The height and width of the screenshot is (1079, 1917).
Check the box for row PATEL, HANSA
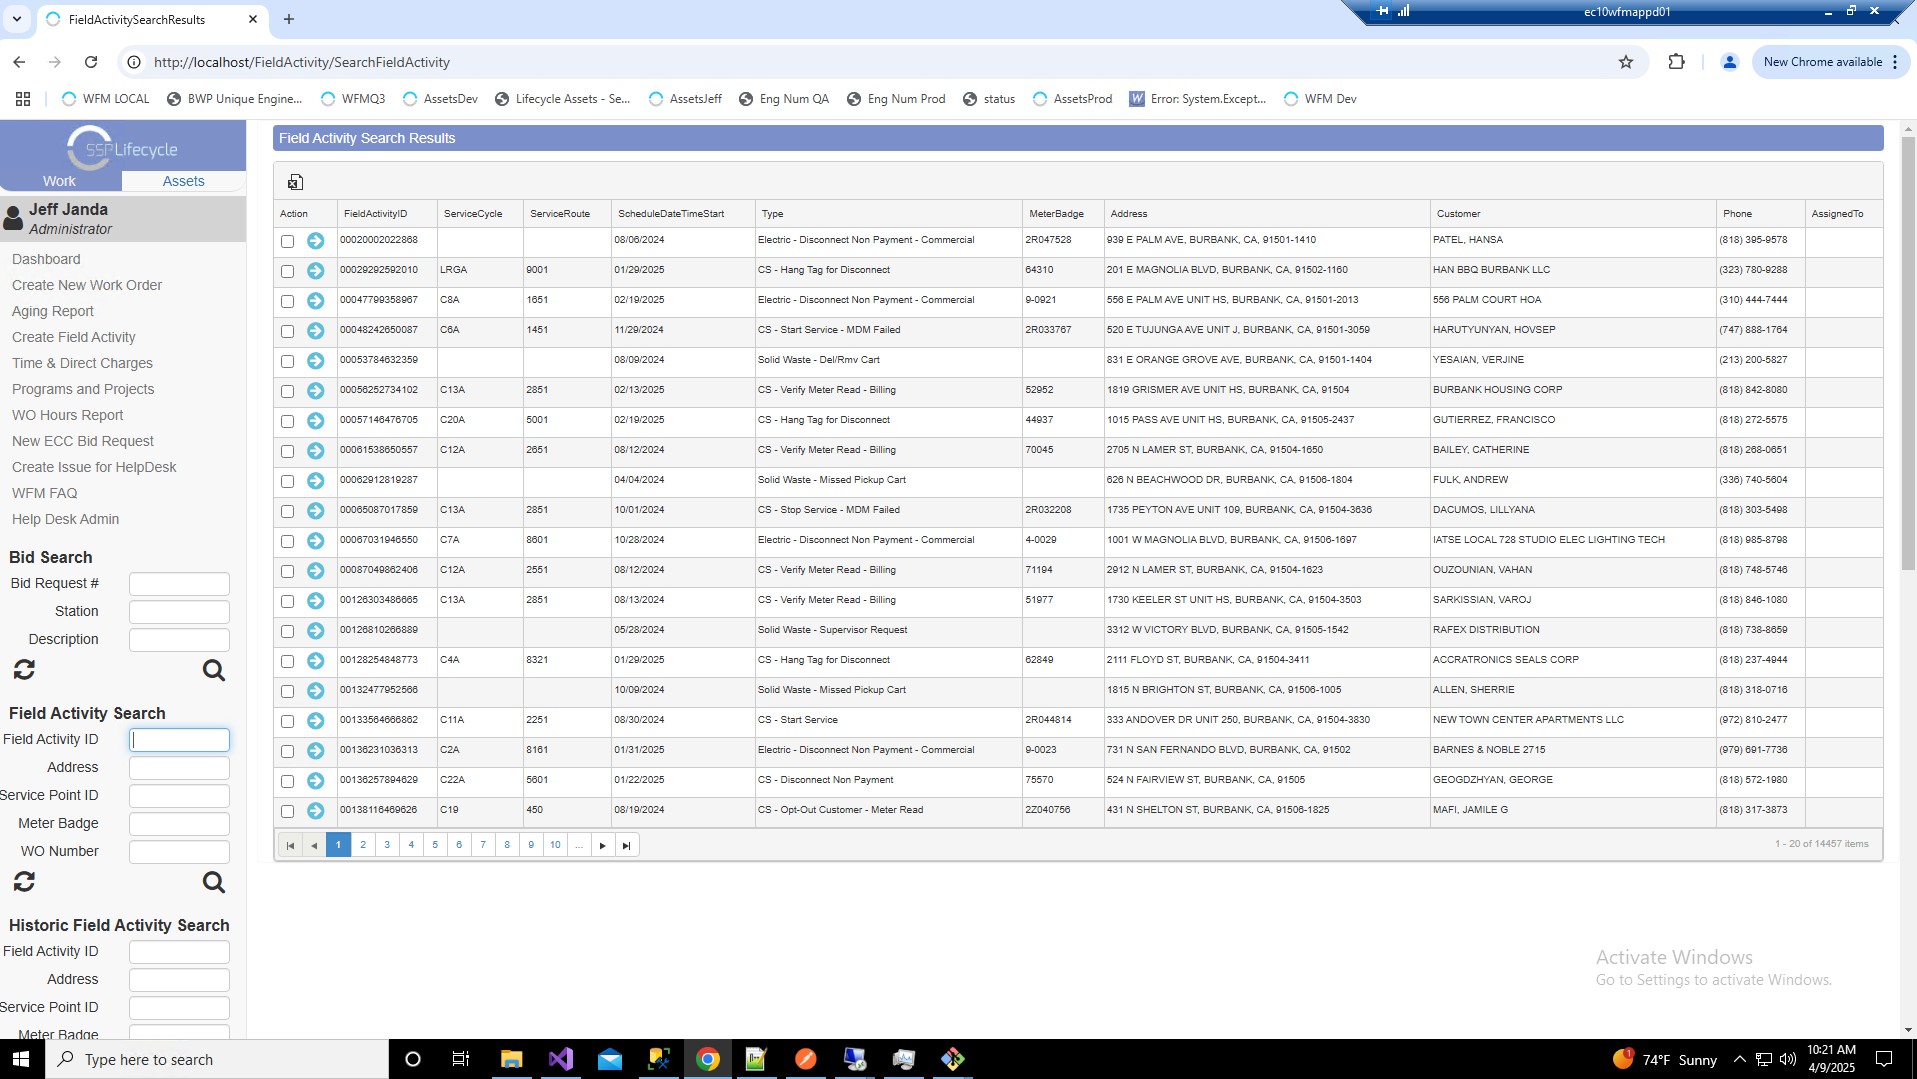288,241
